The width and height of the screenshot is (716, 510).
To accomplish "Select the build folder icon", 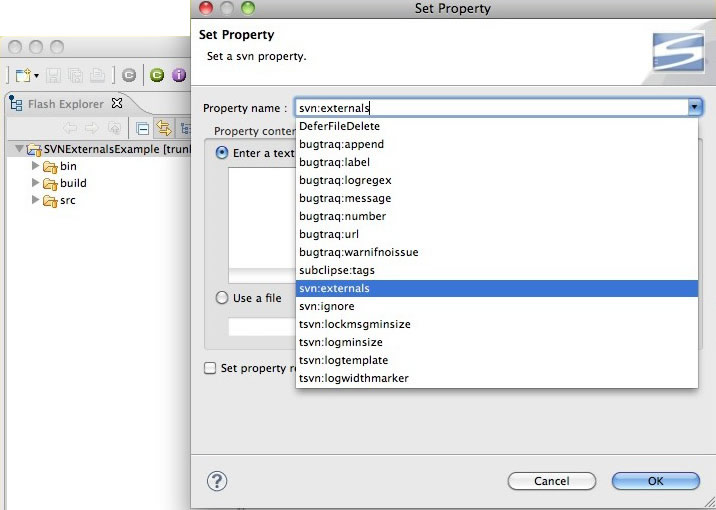I will (x=50, y=184).
